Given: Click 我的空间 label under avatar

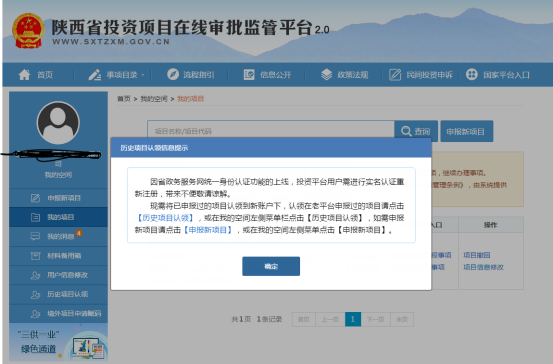Looking at the screenshot, I should click(58, 175).
